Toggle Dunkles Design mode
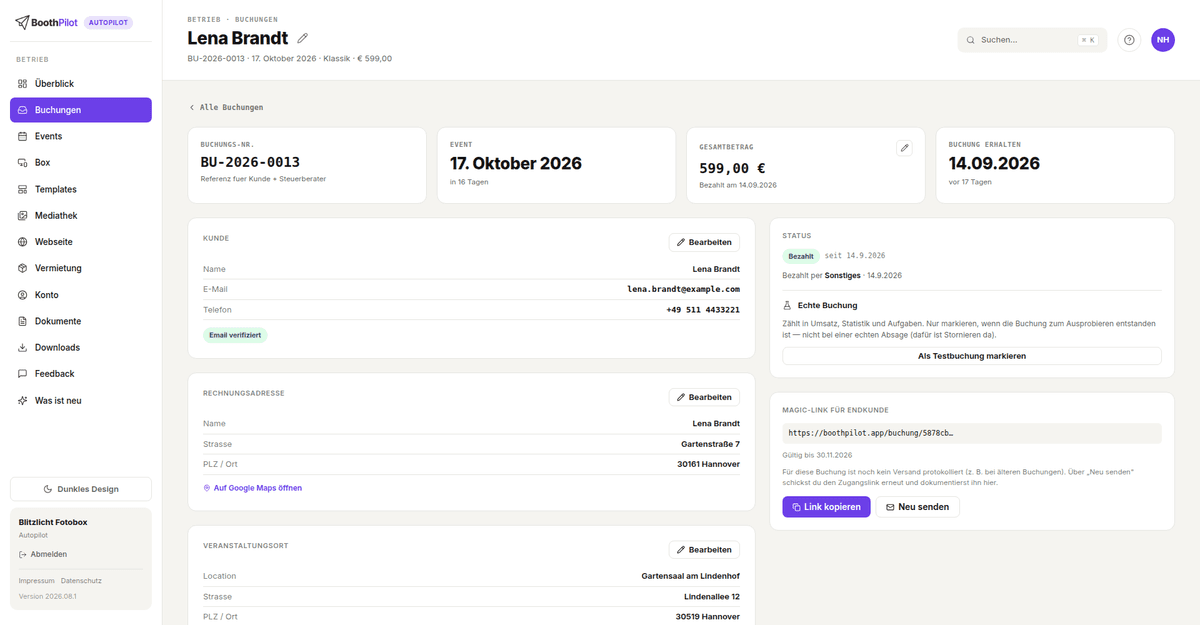 click(81, 489)
